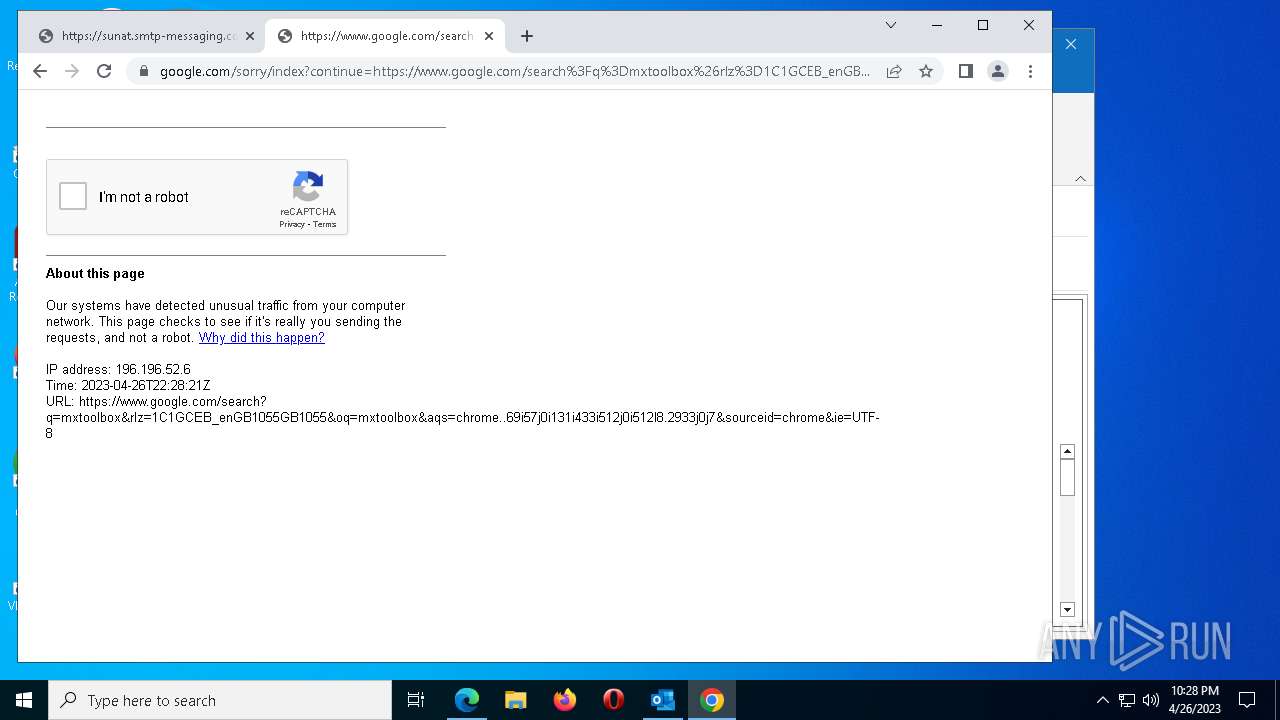Open the clock and date flyout
The width and height of the screenshot is (1280, 720).
1195,700
